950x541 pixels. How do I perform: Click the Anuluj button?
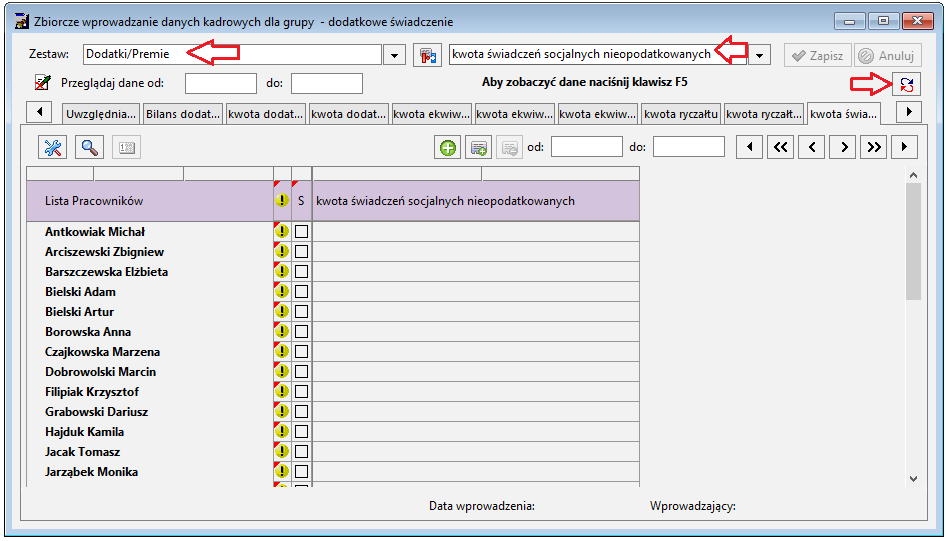click(888, 55)
